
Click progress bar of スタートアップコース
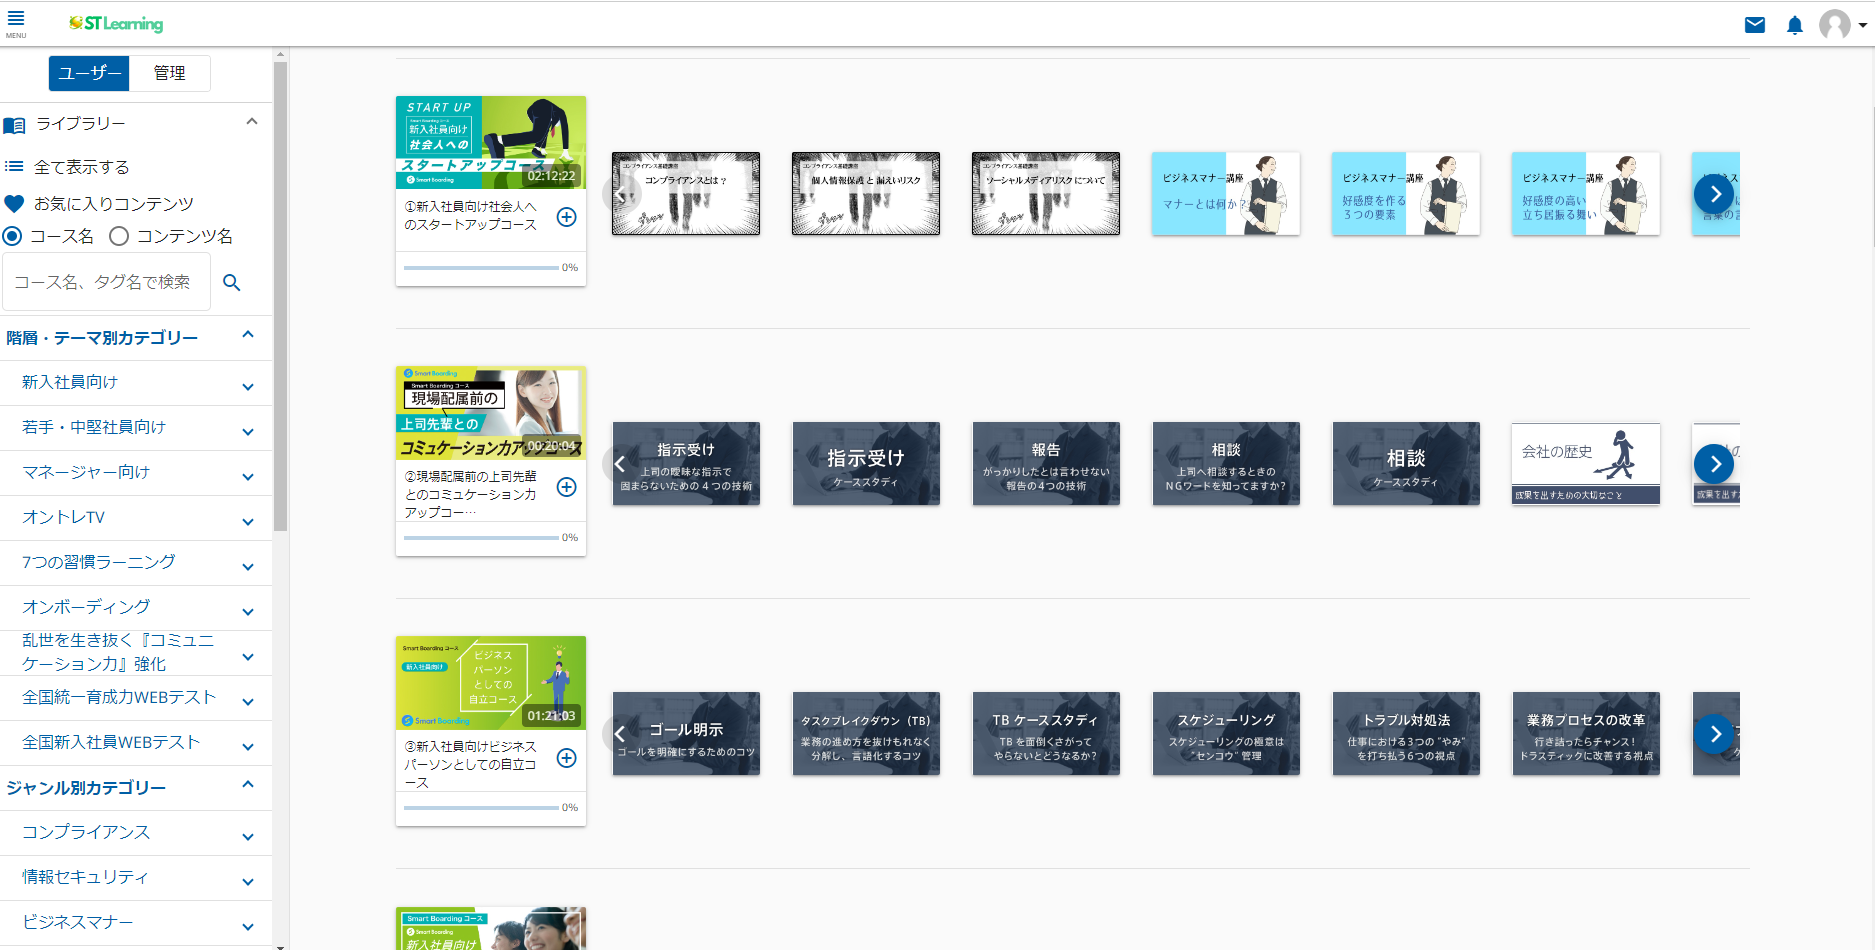click(481, 268)
